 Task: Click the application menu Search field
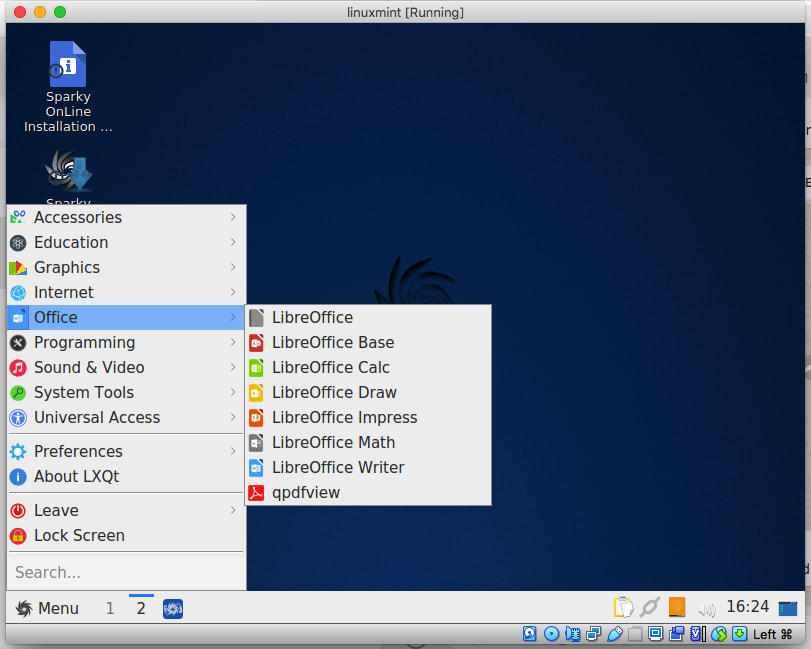coord(126,572)
